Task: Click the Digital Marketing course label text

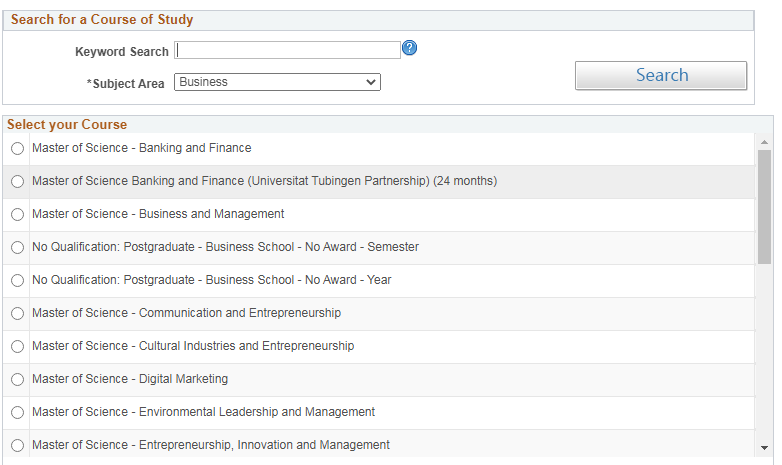Action: tap(130, 379)
